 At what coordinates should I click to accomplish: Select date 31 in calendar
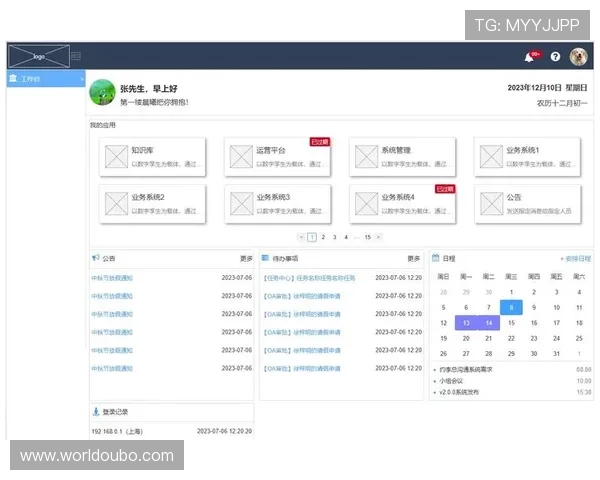click(x=556, y=354)
